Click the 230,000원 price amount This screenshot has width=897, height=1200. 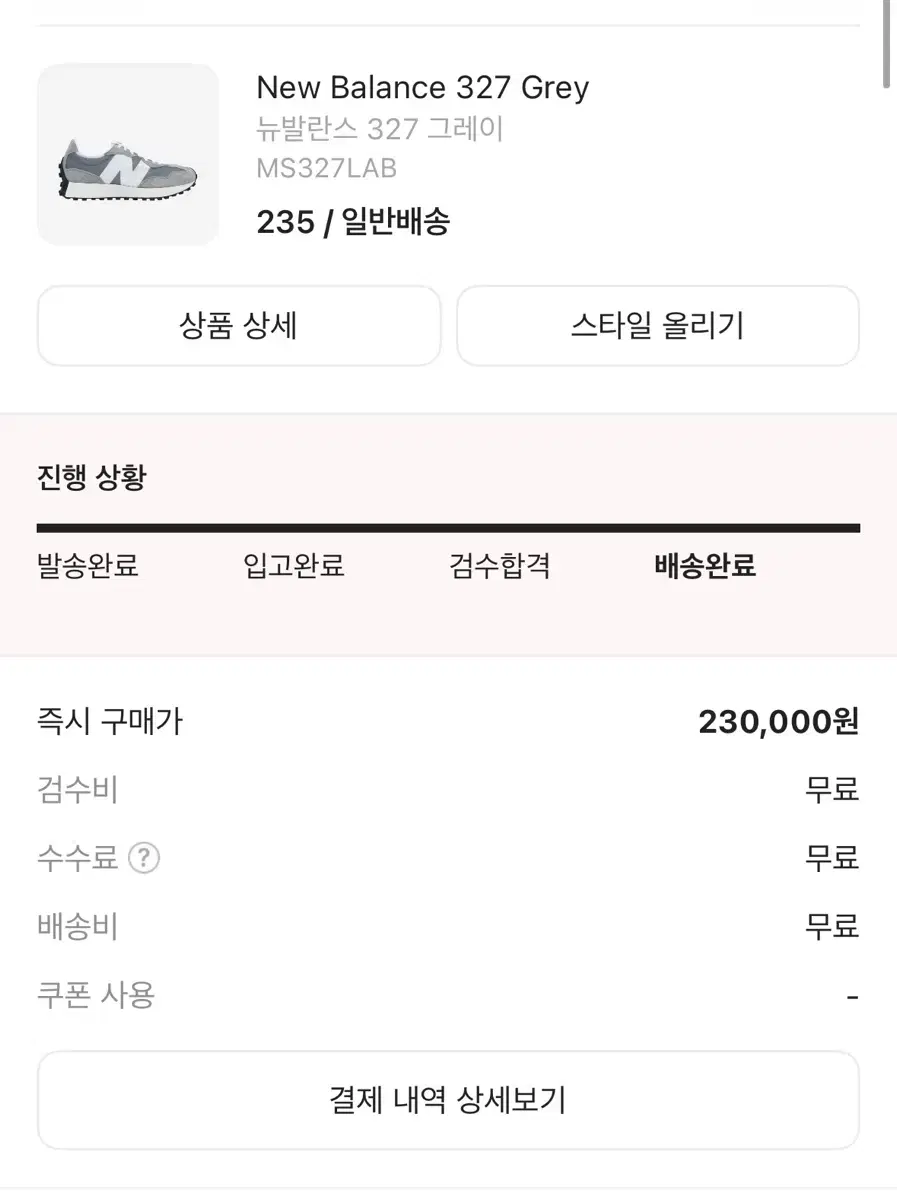778,722
